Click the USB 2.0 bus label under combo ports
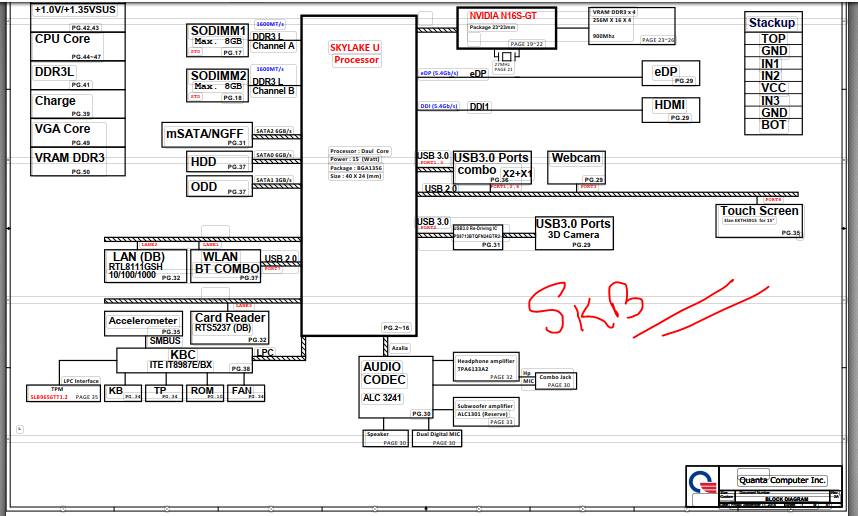 440,189
